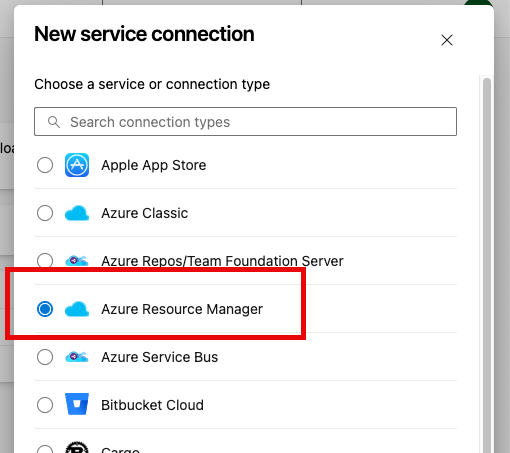Select the Bitbucket Cloud radio button

point(45,405)
